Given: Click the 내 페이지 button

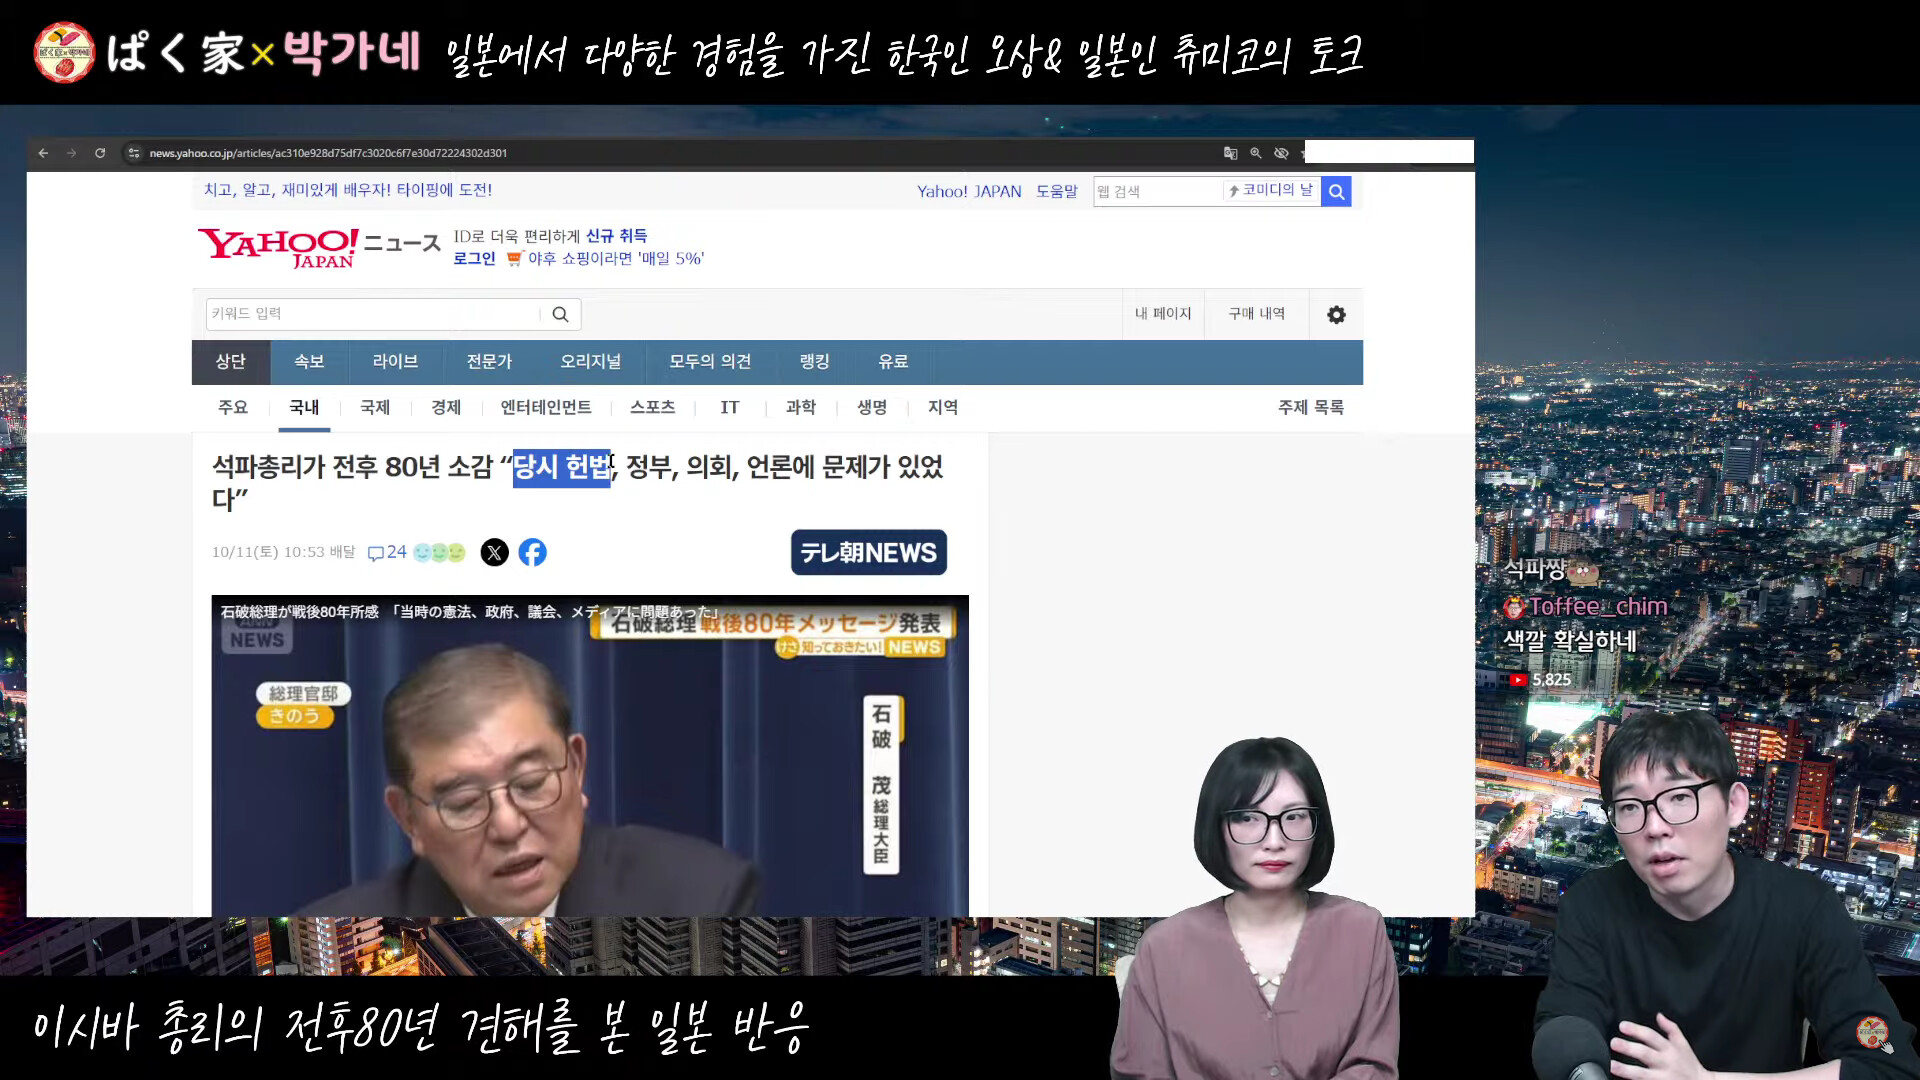Looking at the screenshot, I should tap(1163, 314).
